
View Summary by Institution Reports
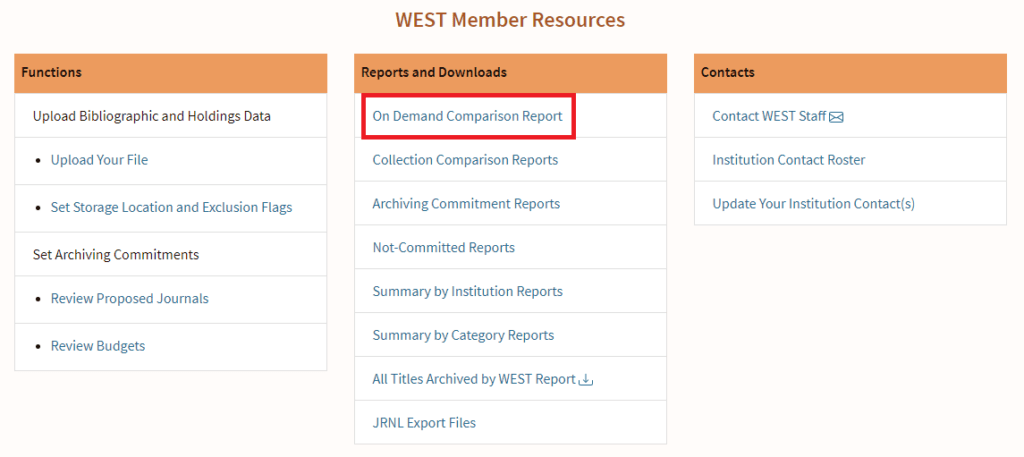468,291
